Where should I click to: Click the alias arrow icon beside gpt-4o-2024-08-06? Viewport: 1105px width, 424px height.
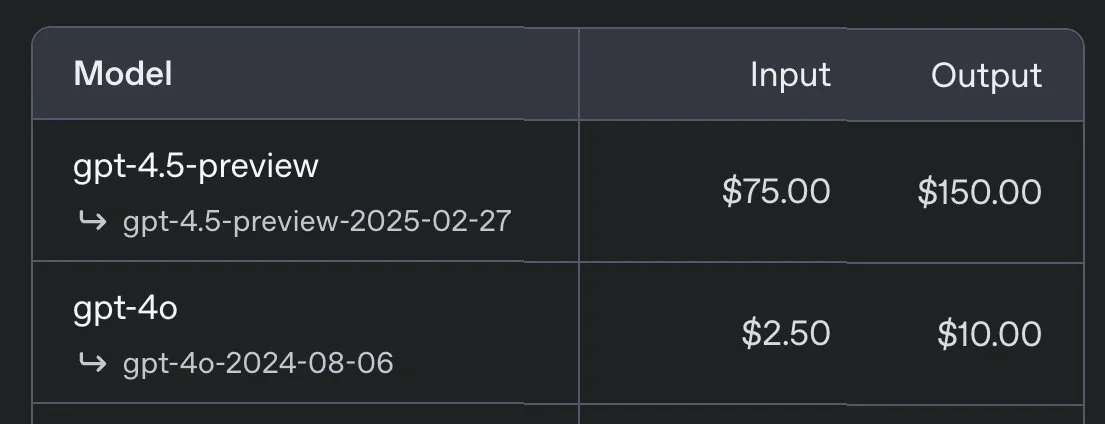coord(93,362)
